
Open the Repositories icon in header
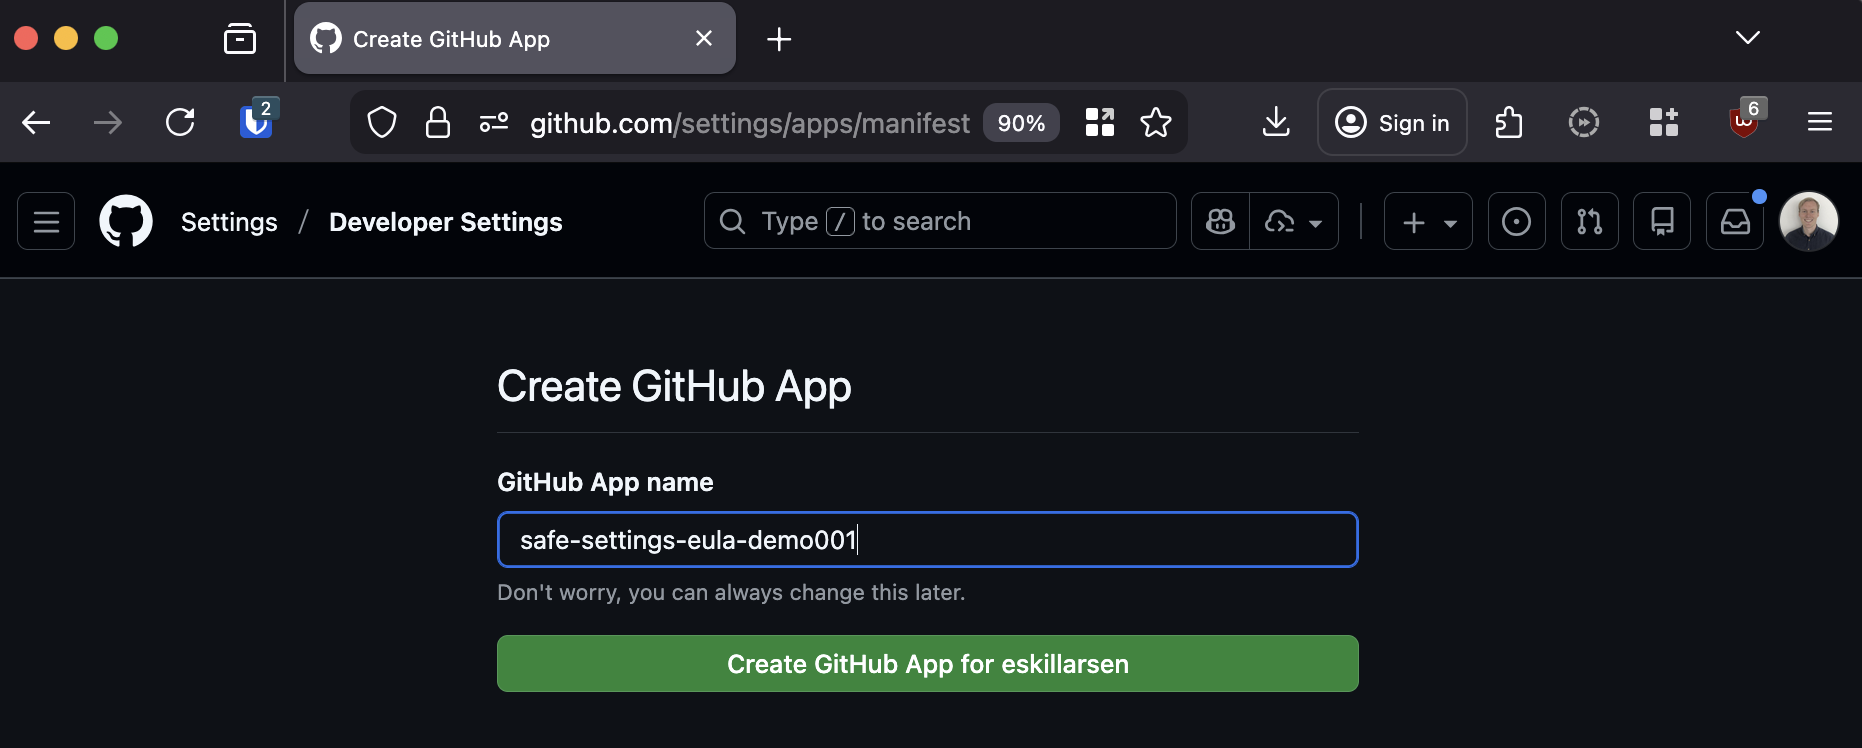click(x=1662, y=221)
